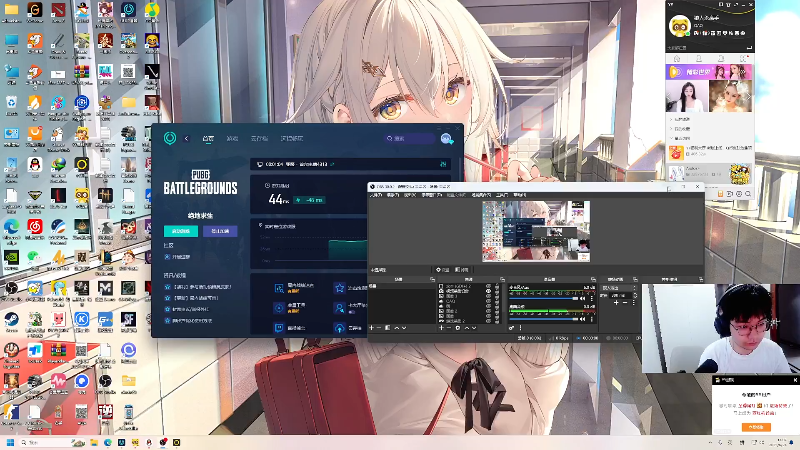Mute the Mic/Aux channel speaker icon
Image resolution: width=800 pixels, height=450 pixels.
(x=583, y=298)
